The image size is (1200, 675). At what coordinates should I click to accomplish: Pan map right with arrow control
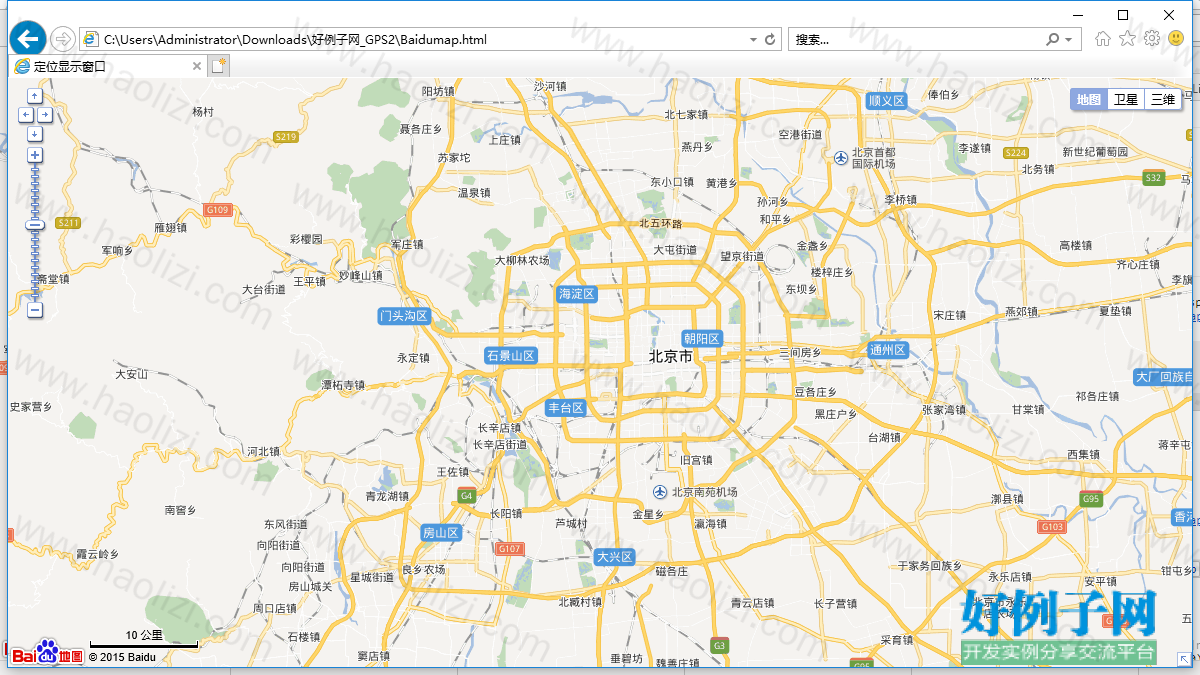[44, 115]
